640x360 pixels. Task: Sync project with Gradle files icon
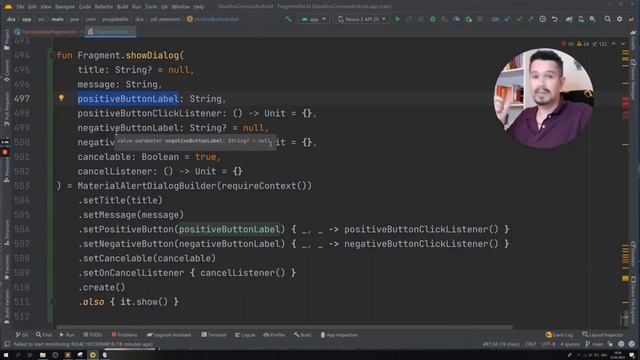pyautogui.click(x=569, y=19)
